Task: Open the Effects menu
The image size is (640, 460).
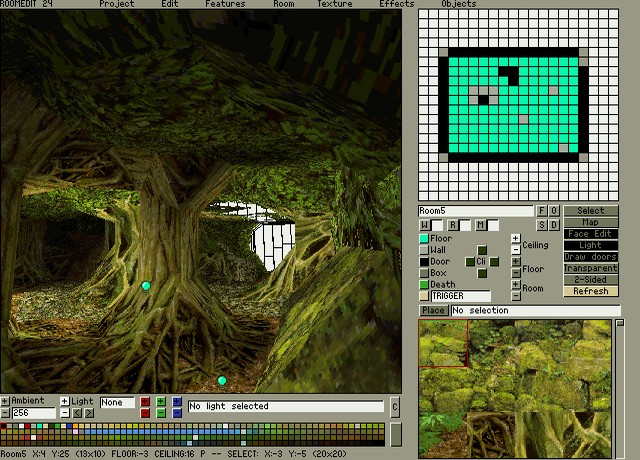Action: tap(396, 4)
